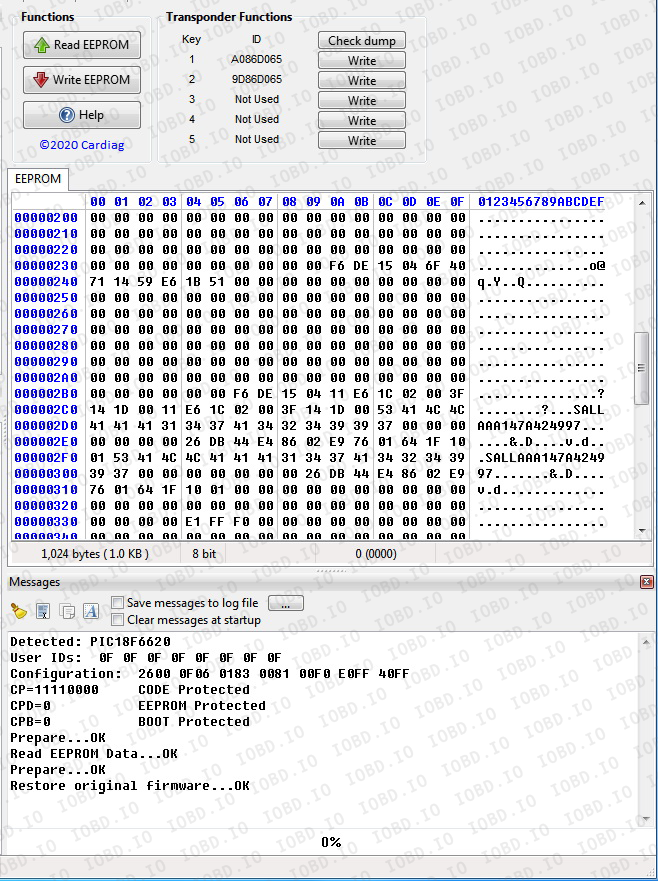Open the ©2020 Cardiag link
The width and height of the screenshot is (658, 881).
pyautogui.click(x=82, y=145)
